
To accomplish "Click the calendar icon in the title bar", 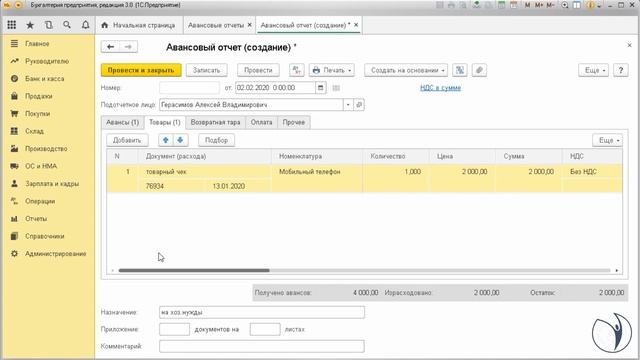I will (513, 5).
